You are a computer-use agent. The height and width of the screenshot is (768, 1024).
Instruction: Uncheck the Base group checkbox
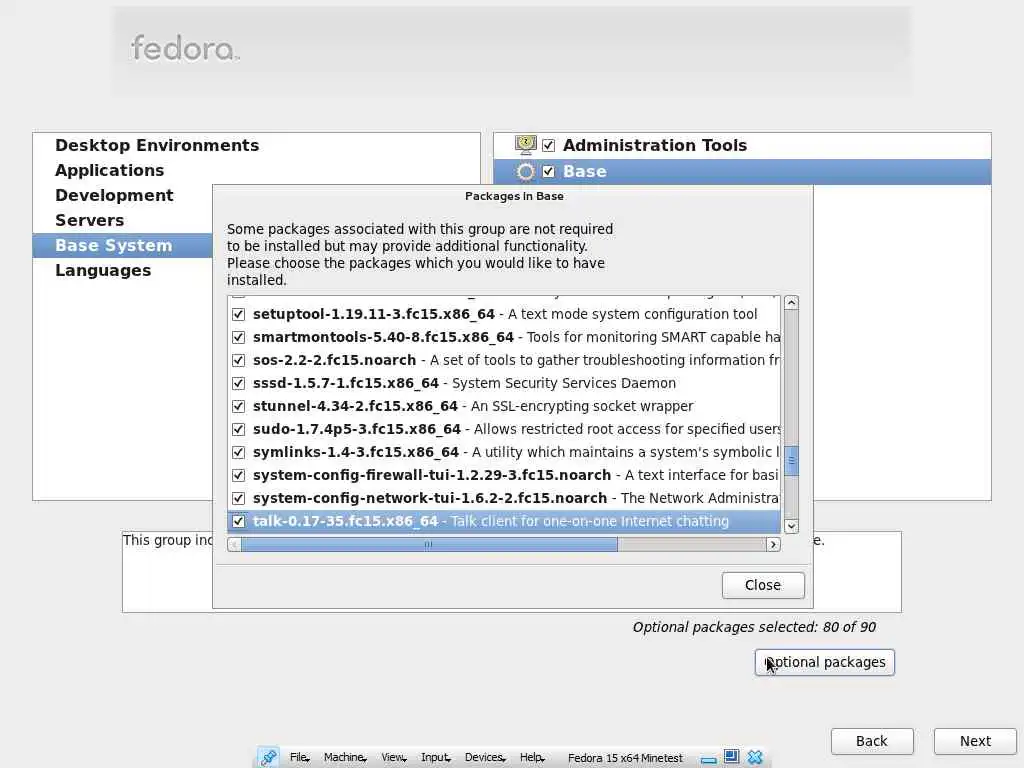coord(549,171)
